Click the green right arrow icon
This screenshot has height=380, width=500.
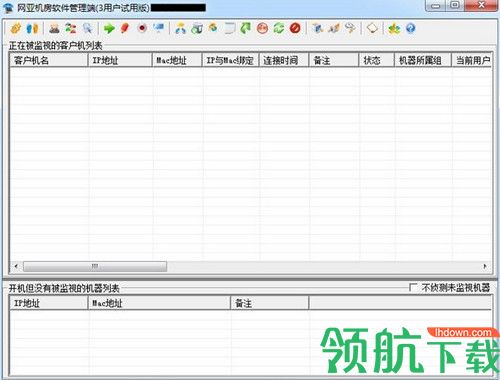pyautogui.click(x=109, y=28)
